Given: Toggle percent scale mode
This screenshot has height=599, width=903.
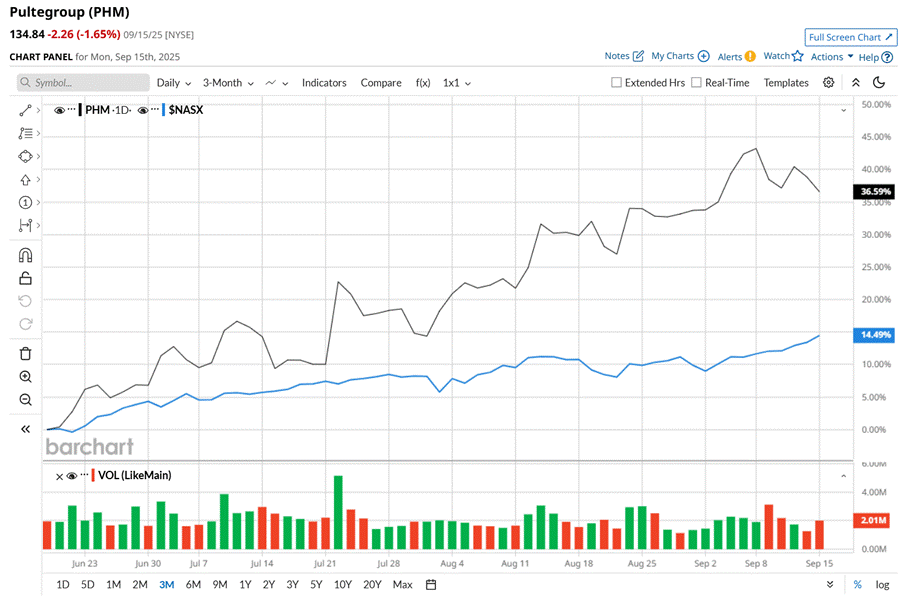Looking at the screenshot, I should point(858,585).
